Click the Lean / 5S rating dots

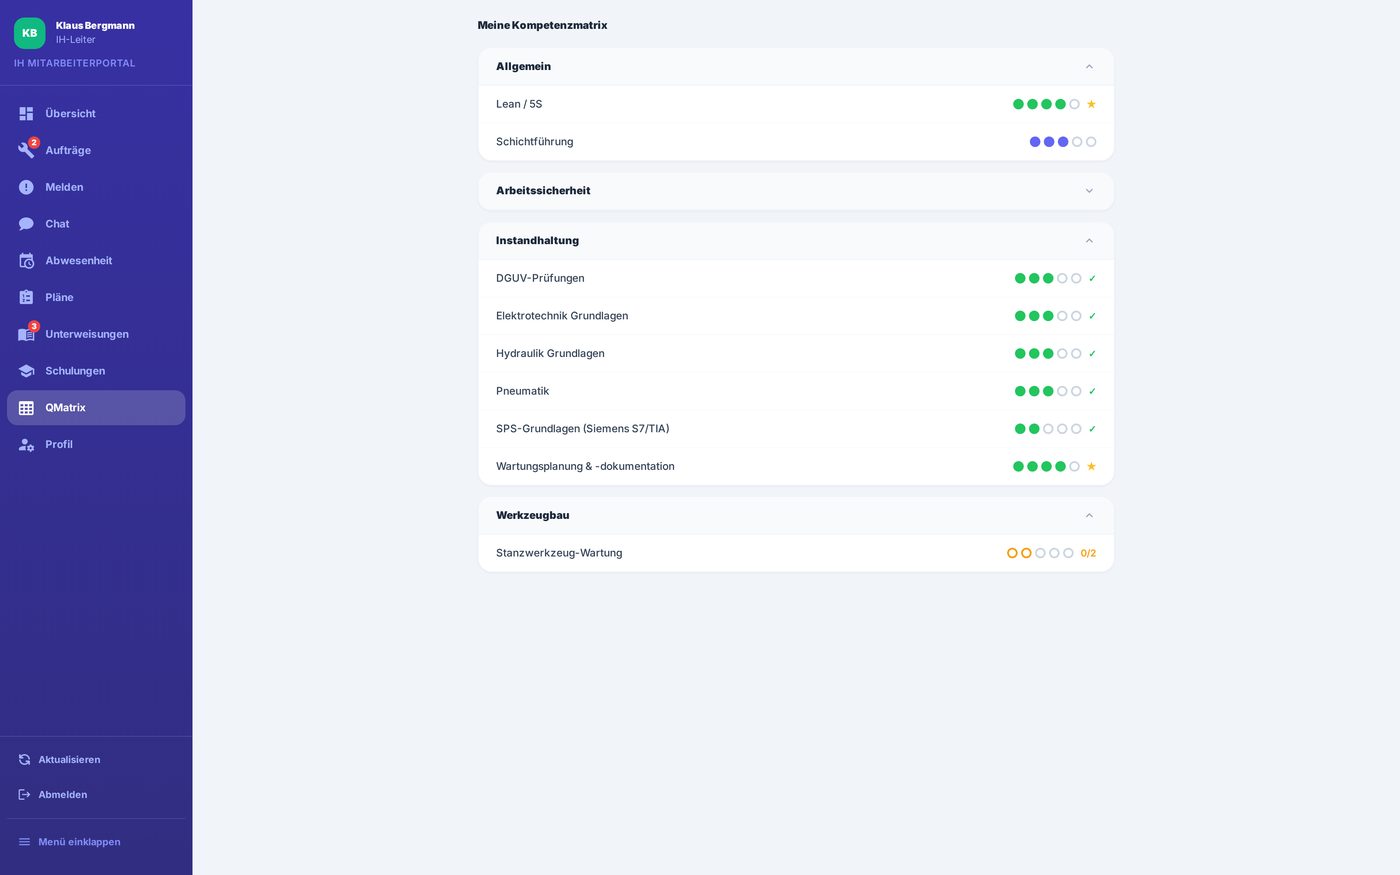tap(1046, 104)
